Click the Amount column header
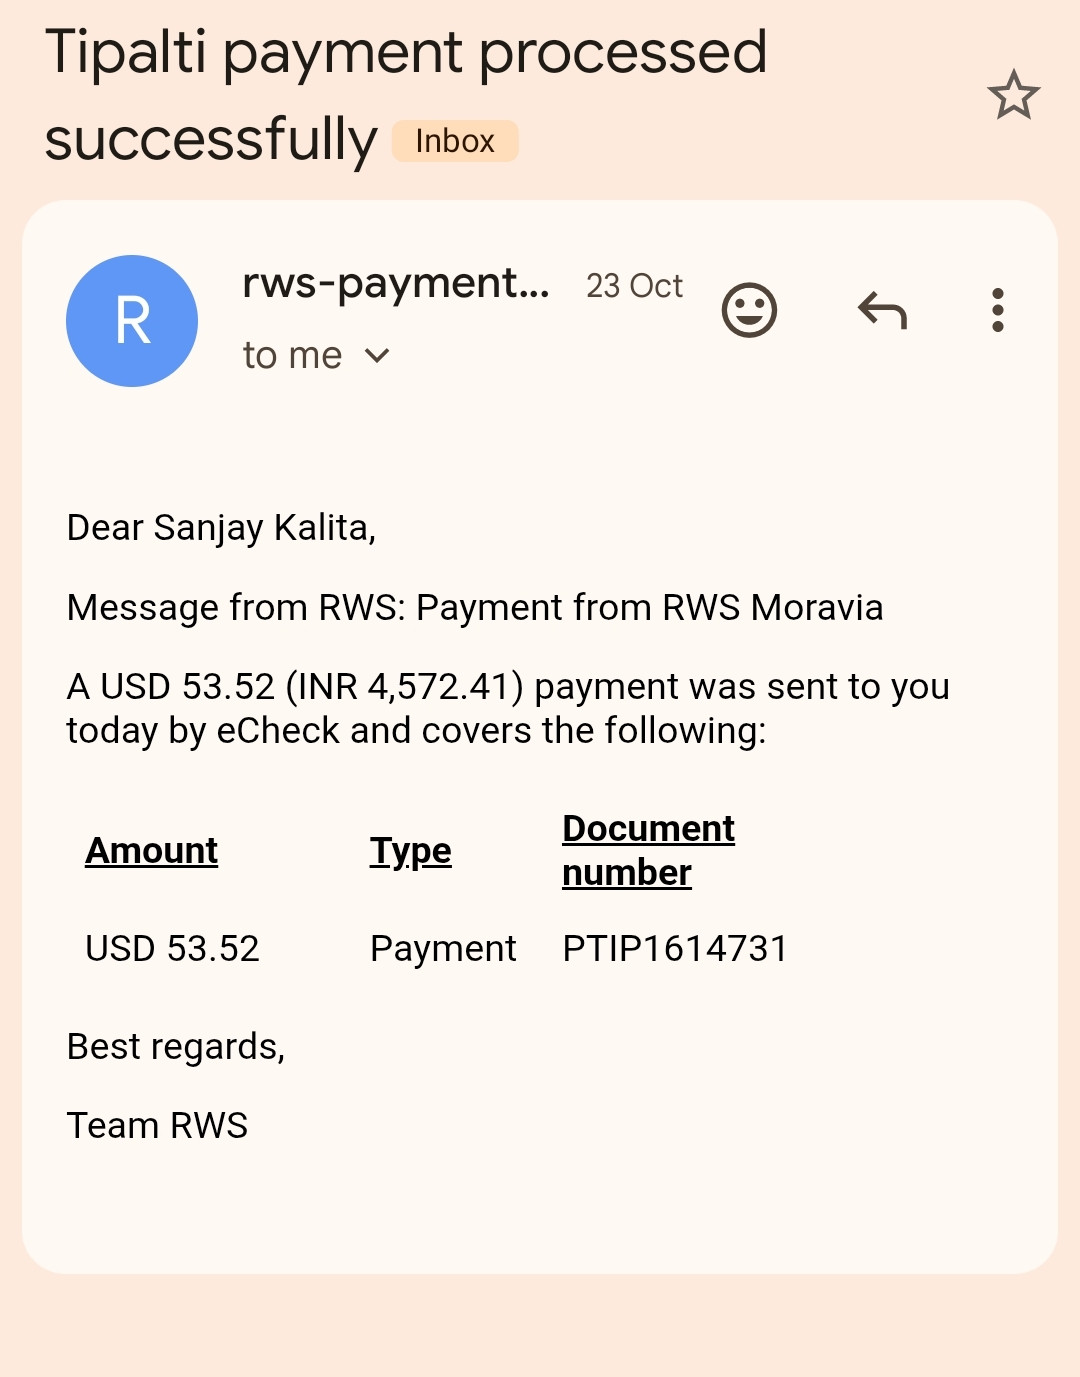 click(151, 851)
